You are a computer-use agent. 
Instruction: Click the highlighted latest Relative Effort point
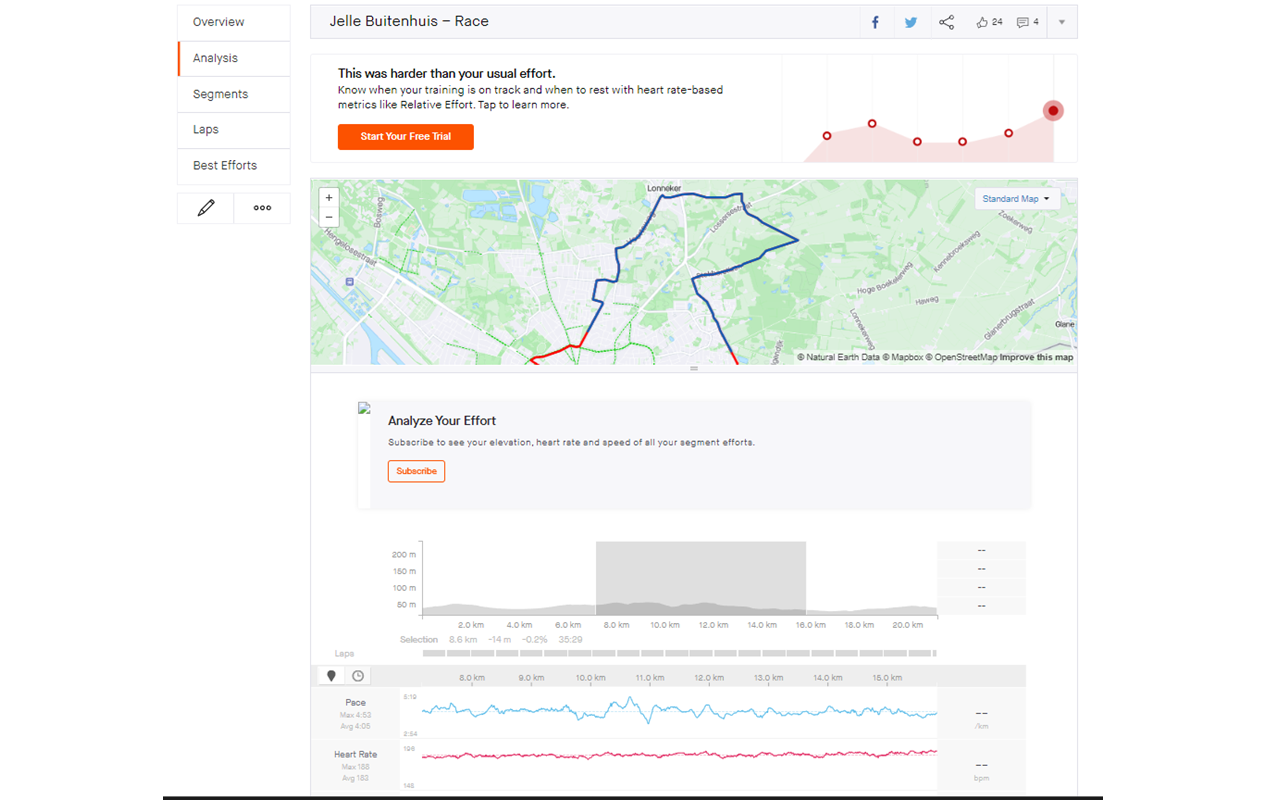1053,111
